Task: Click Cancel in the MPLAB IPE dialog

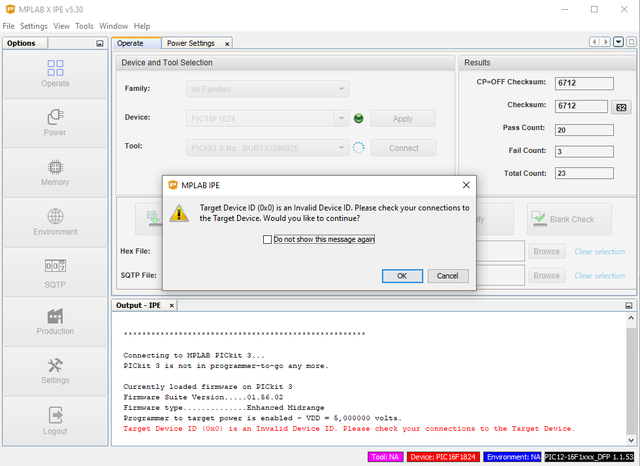Action: 448,276
